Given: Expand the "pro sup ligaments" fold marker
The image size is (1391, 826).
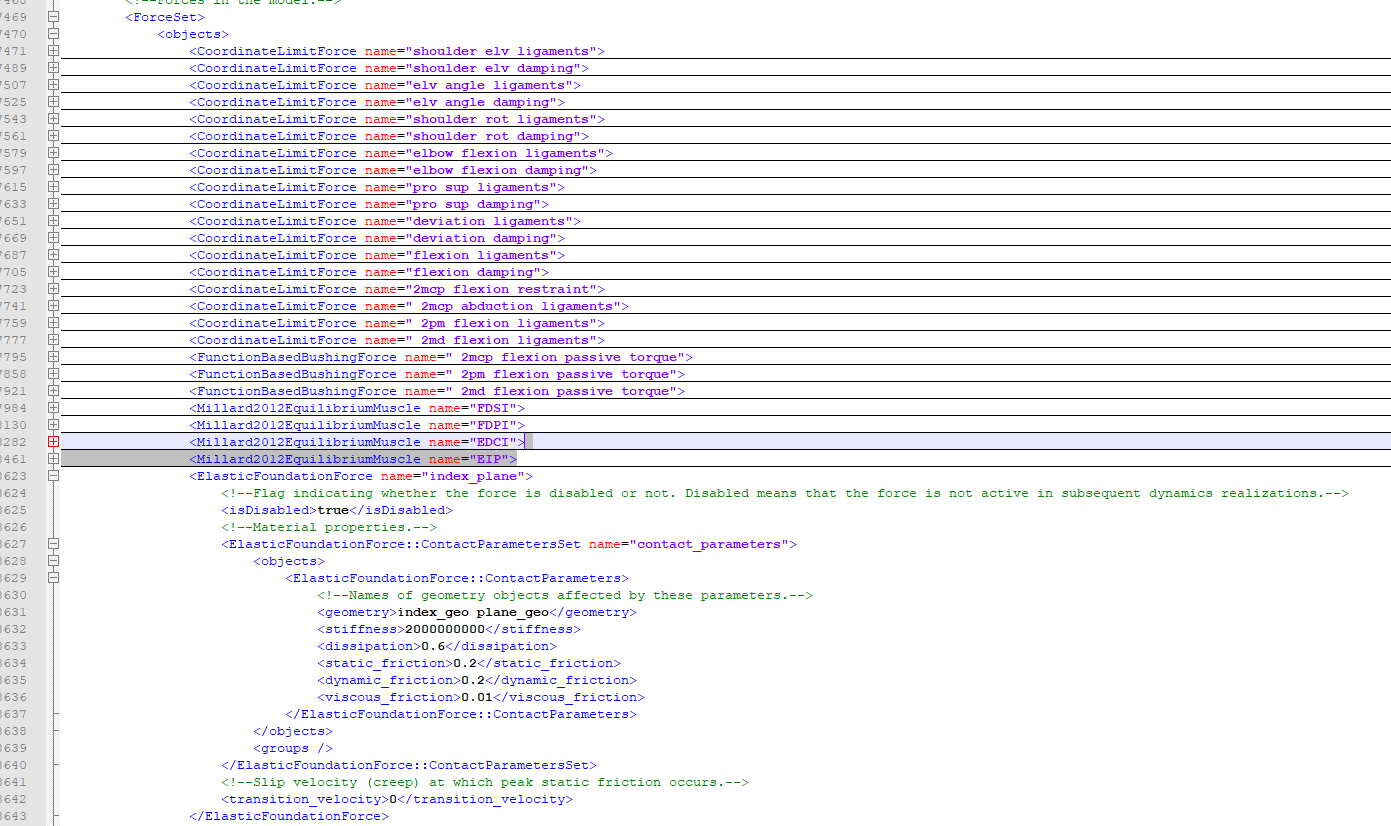Looking at the screenshot, I should pyautogui.click(x=53, y=187).
